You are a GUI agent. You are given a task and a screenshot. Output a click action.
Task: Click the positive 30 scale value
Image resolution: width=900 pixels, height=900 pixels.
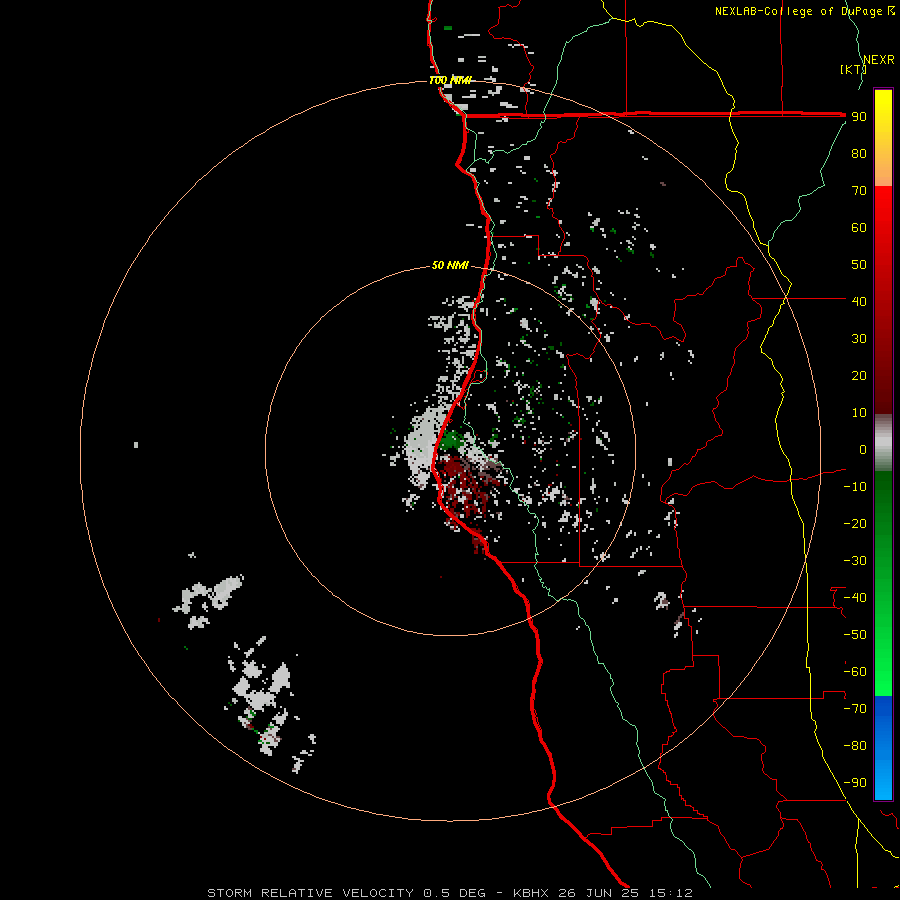click(x=859, y=339)
